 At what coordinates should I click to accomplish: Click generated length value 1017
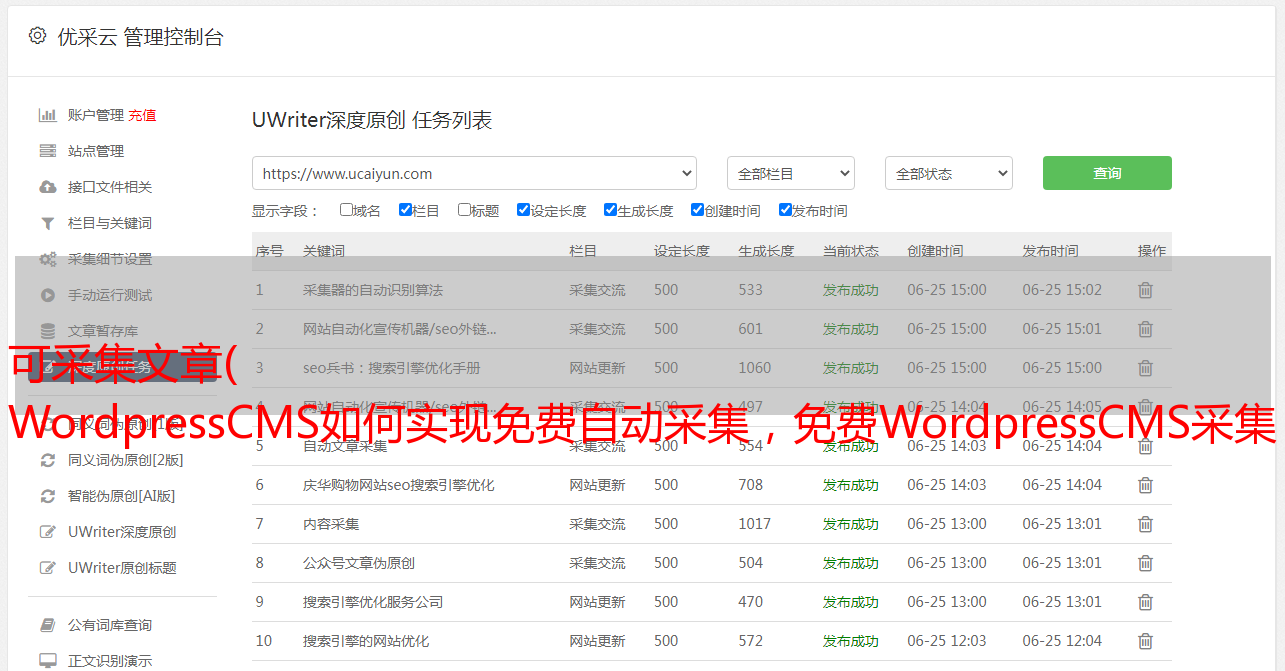click(755, 524)
